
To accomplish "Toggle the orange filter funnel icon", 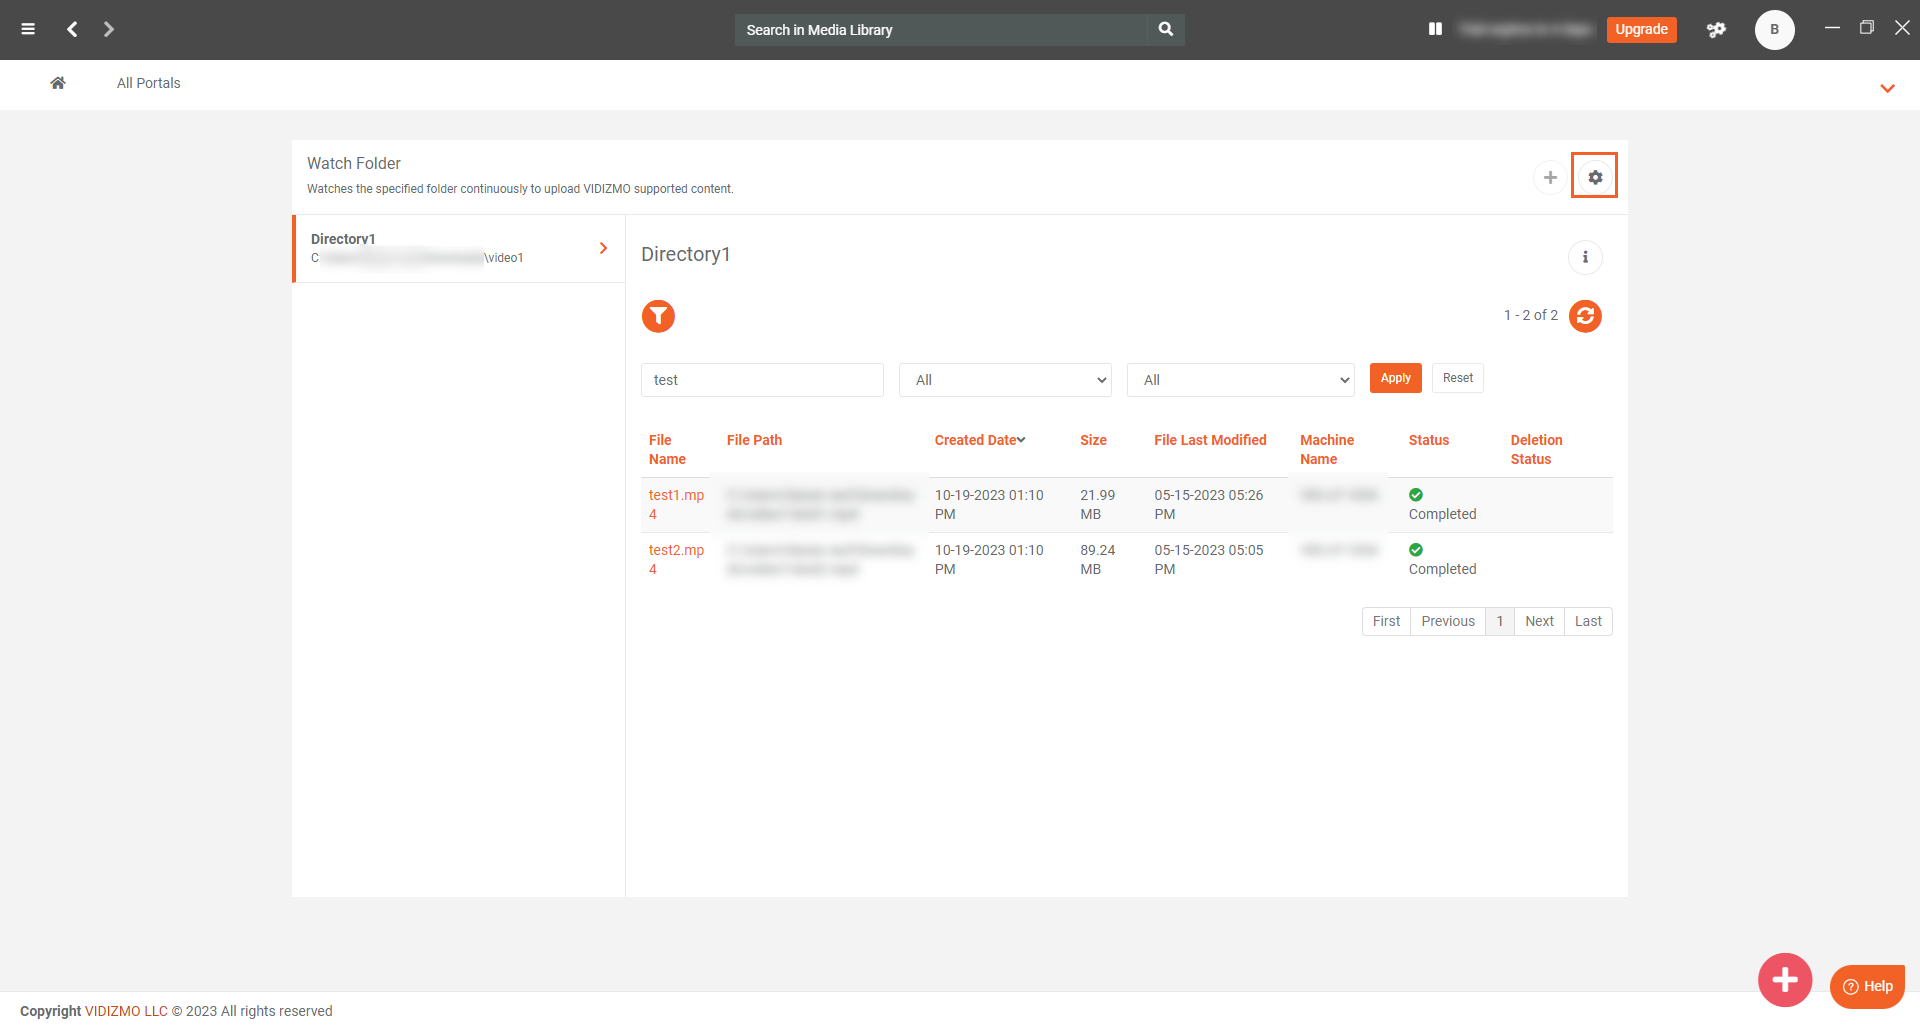I will 658,316.
